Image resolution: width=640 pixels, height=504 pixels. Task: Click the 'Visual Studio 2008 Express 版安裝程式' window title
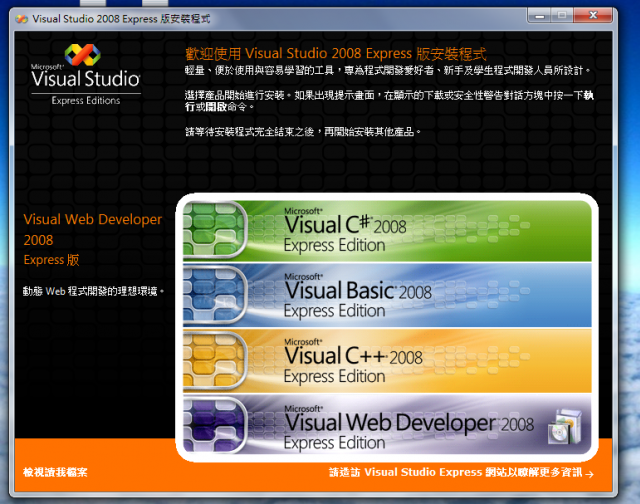(121, 19)
